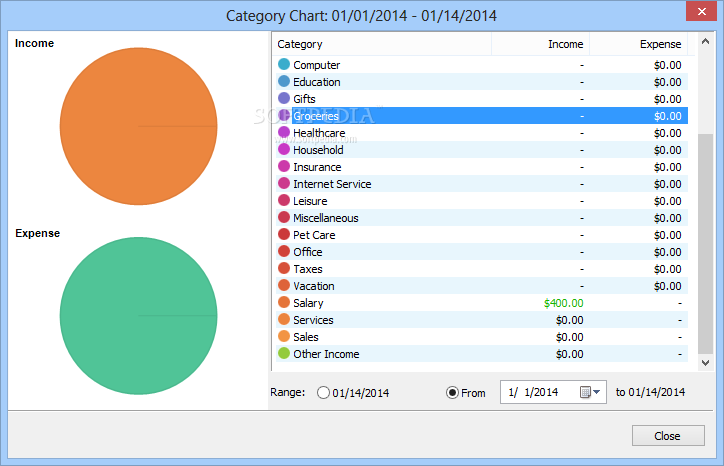Select the Office row label
This screenshot has height=466, width=724.
pos(308,252)
